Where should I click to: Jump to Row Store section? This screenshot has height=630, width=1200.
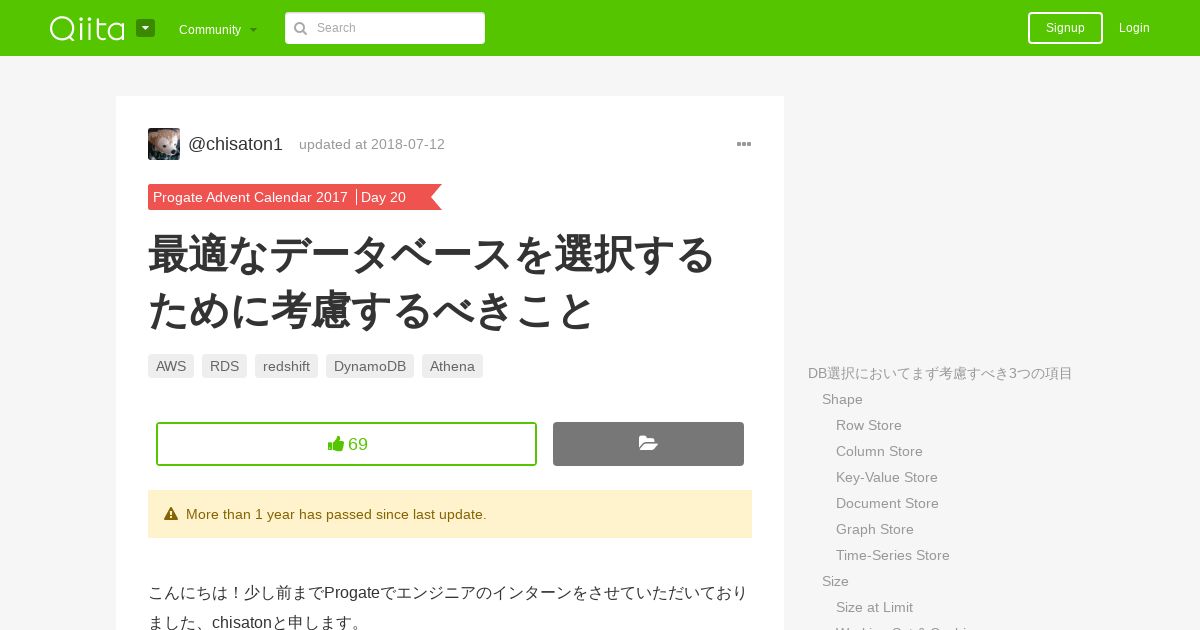869,425
